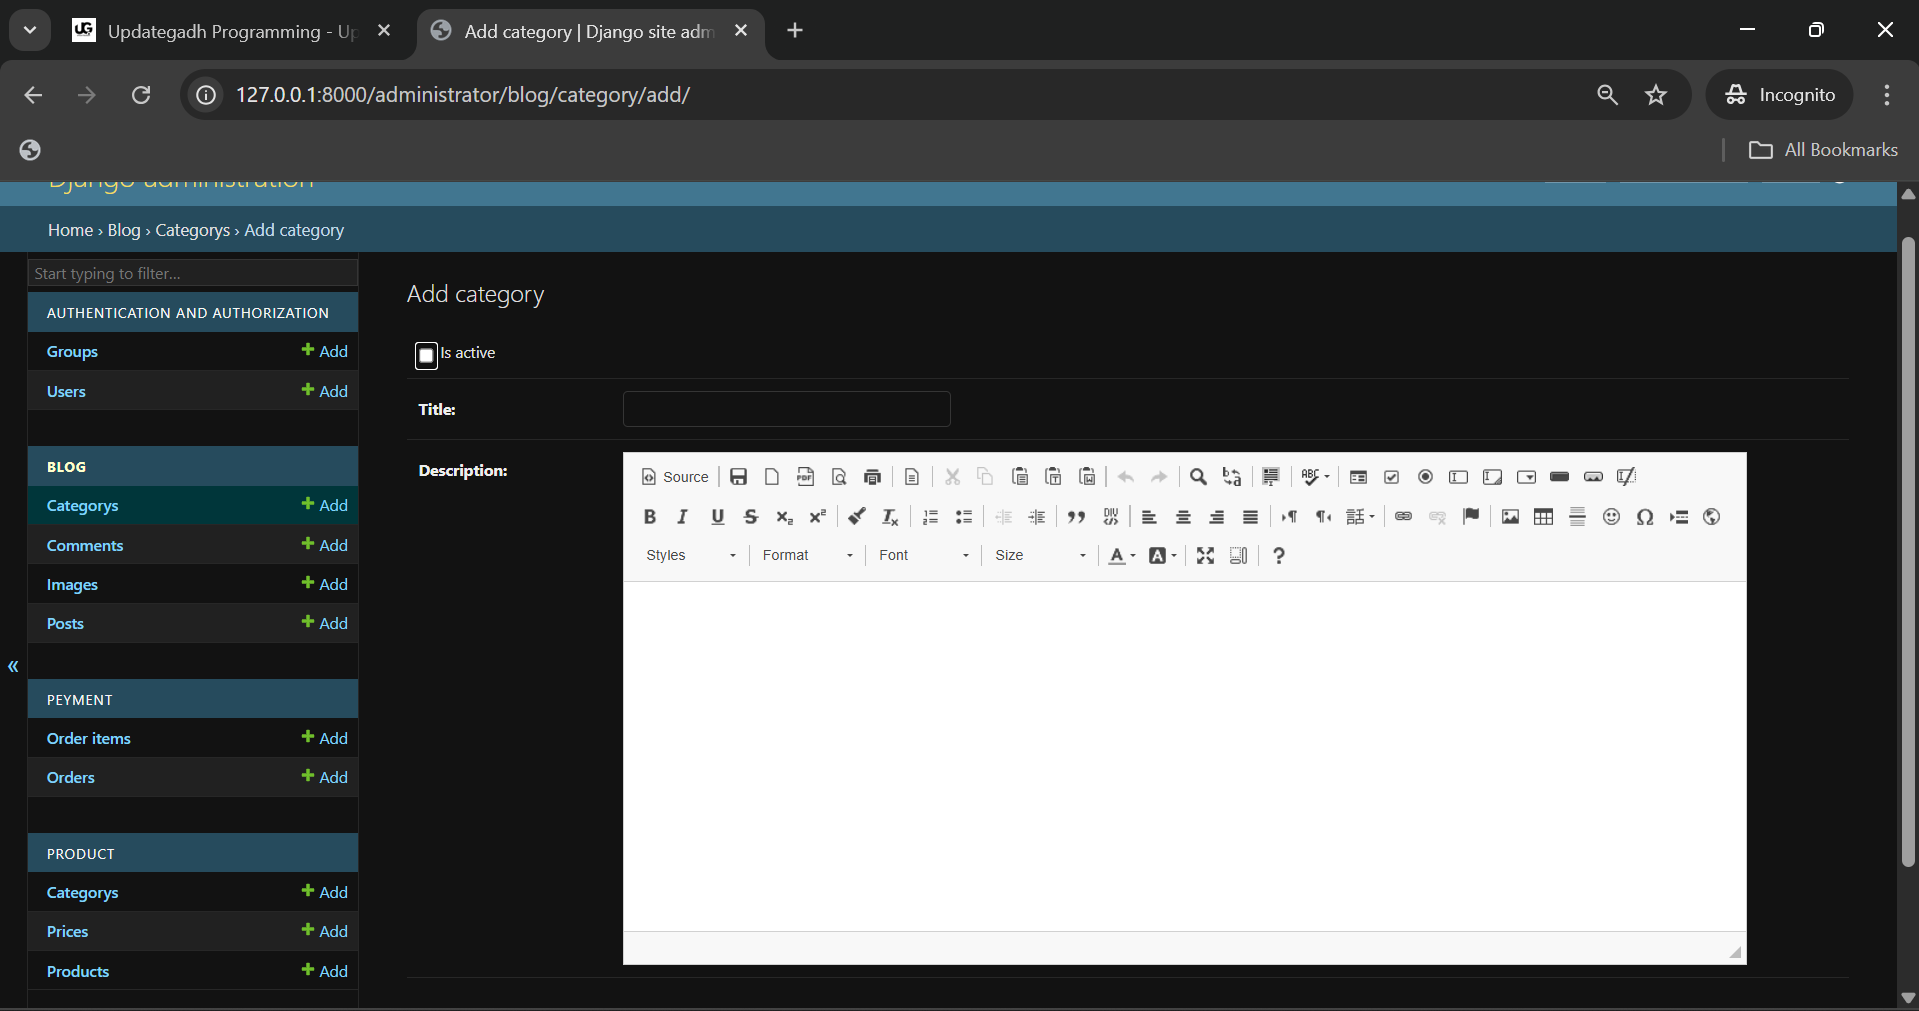Open the Styles dropdown
The image size is (1919, 1011).
pos(691,556)
